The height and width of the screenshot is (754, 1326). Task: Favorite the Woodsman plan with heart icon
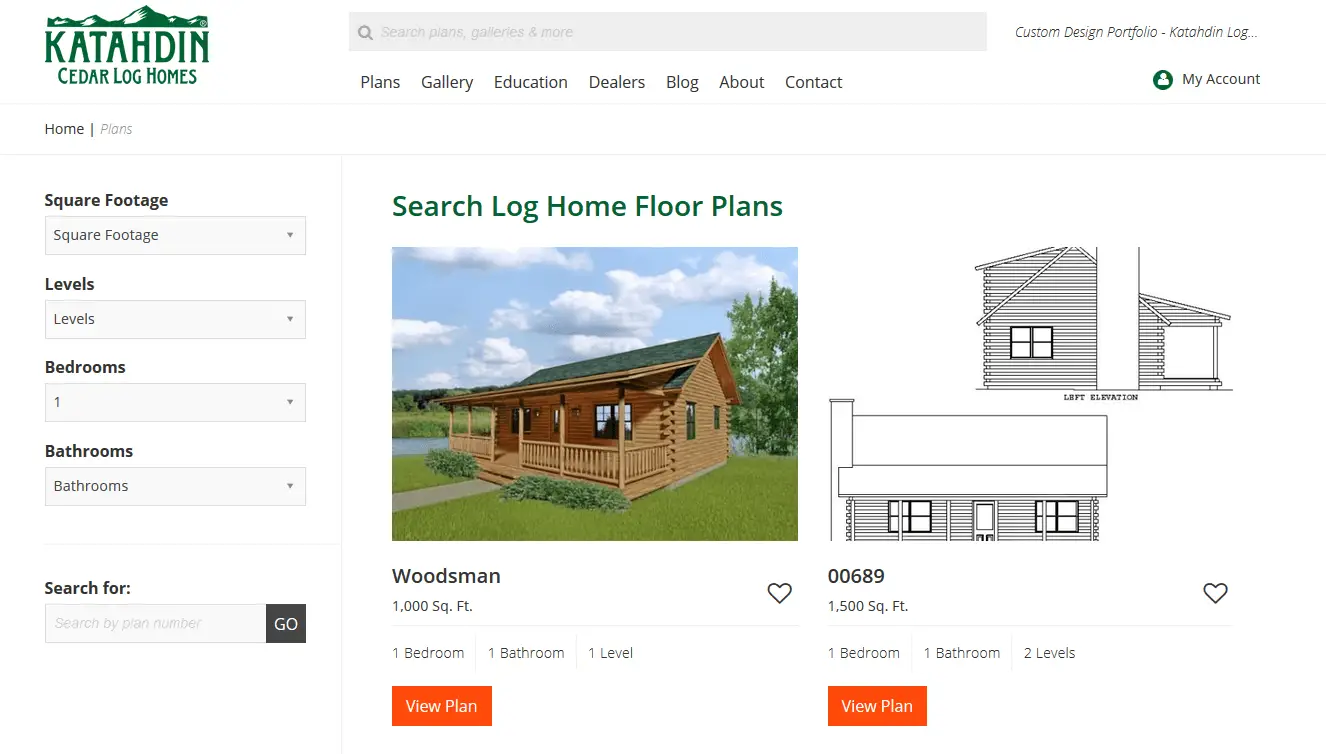[779, 593]
